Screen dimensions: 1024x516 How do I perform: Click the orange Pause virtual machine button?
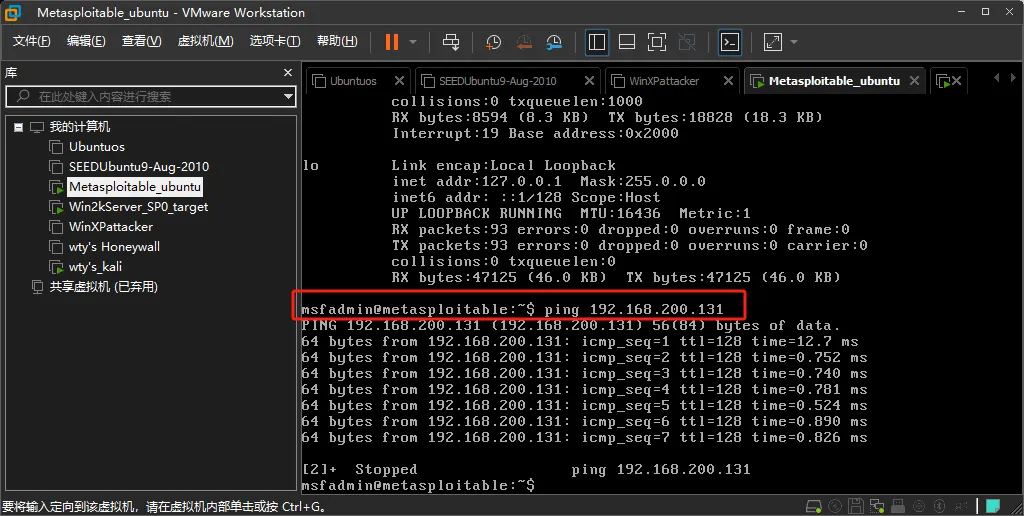point(392,42)
